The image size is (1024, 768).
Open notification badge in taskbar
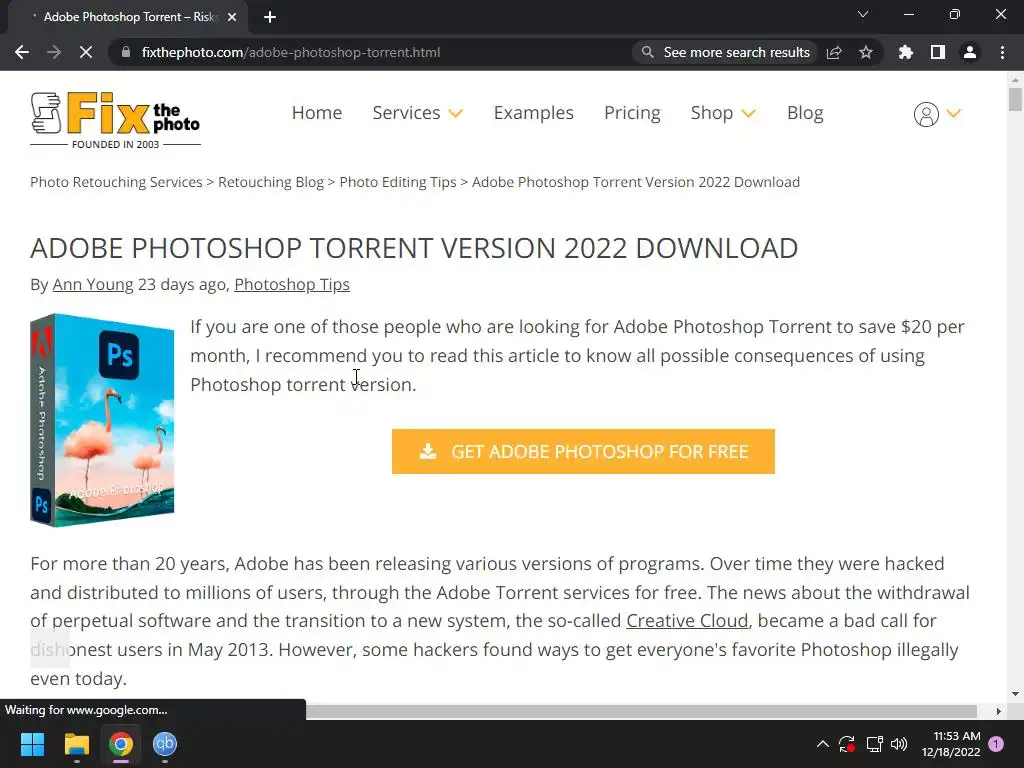click(x=996, y=744)
